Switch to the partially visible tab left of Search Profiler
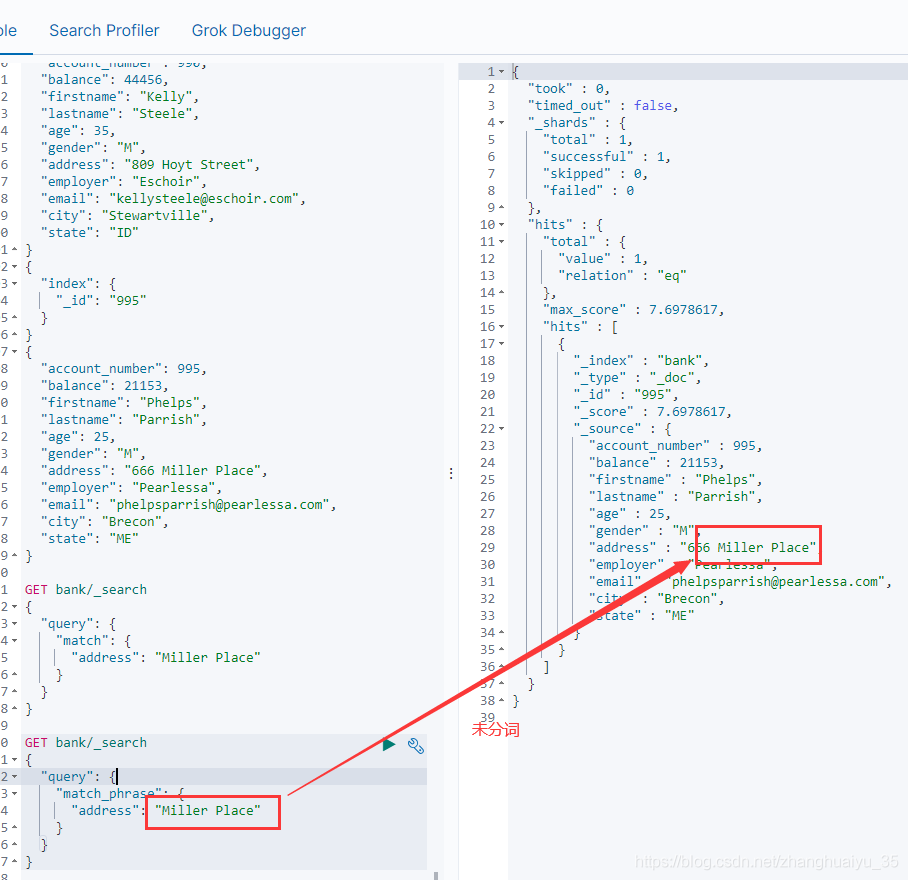 pos(7,30)
